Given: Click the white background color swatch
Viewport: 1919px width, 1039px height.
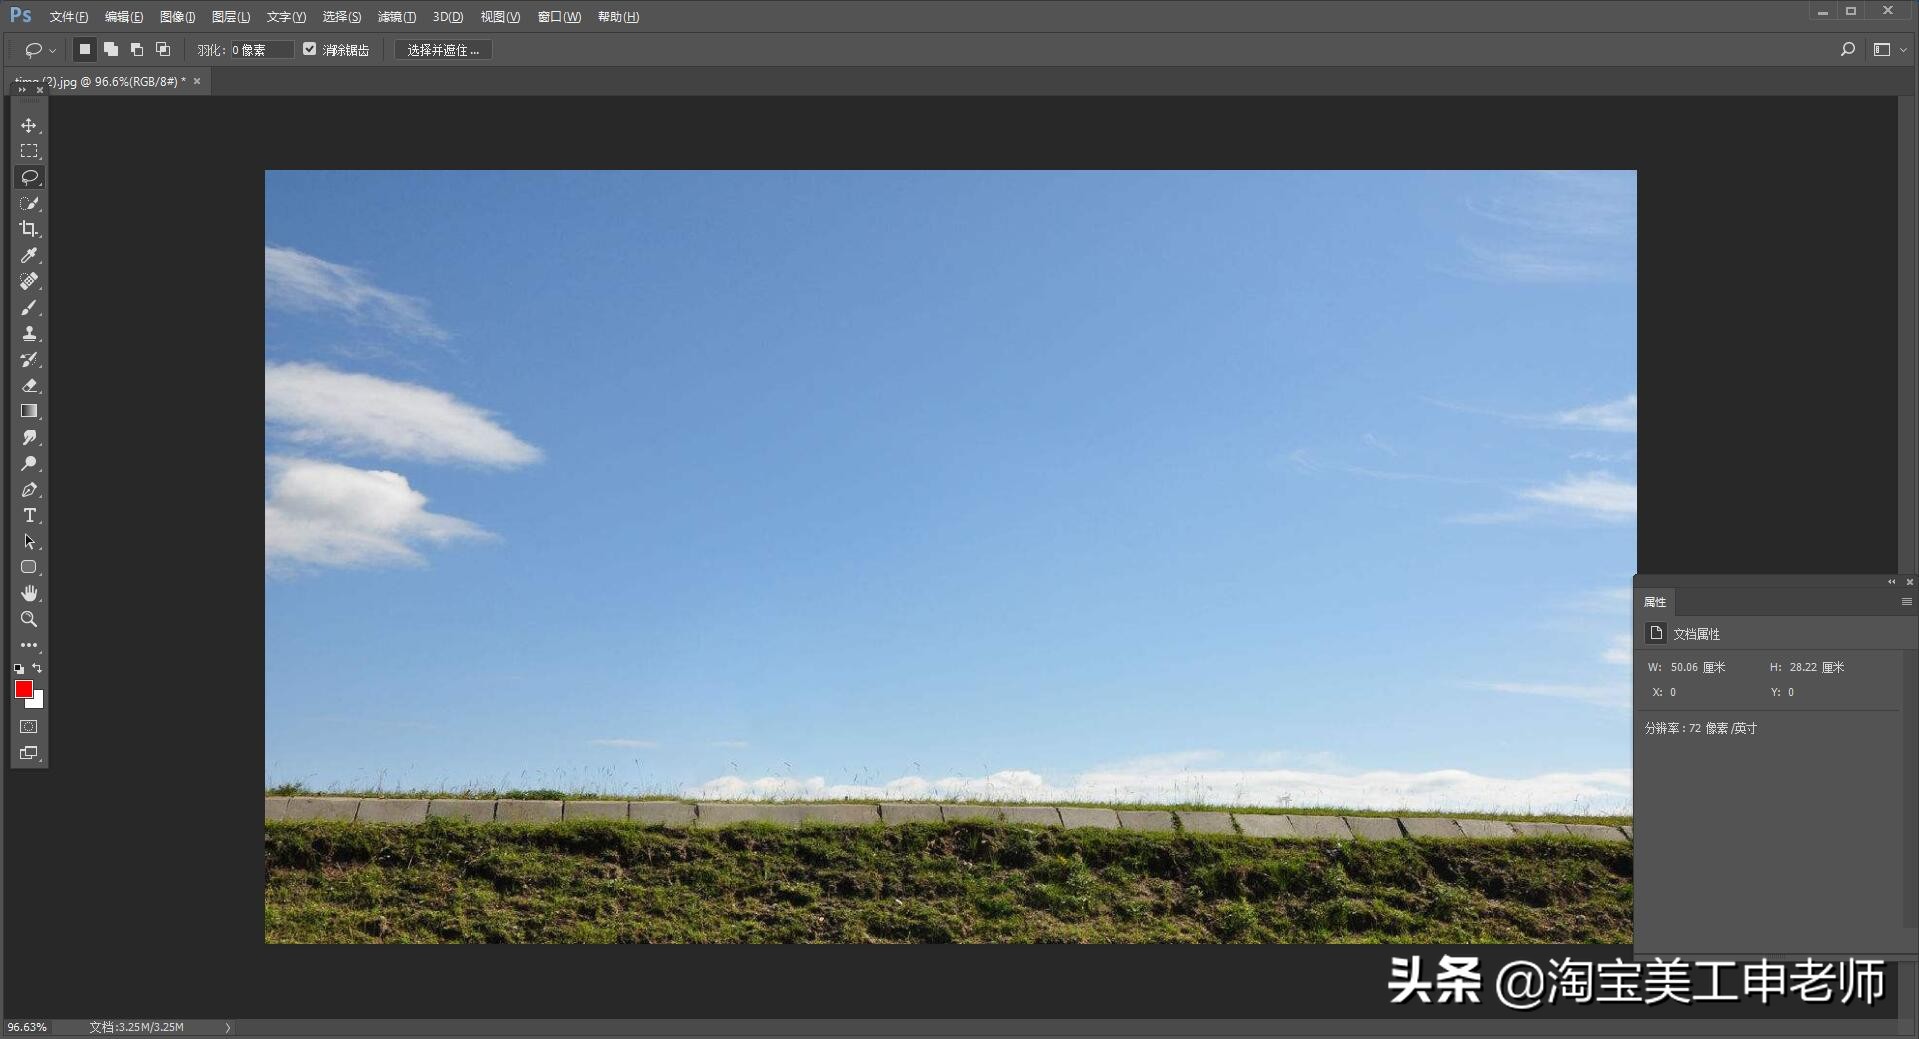Looking at the screenshot, I should [x=37, y=702].
